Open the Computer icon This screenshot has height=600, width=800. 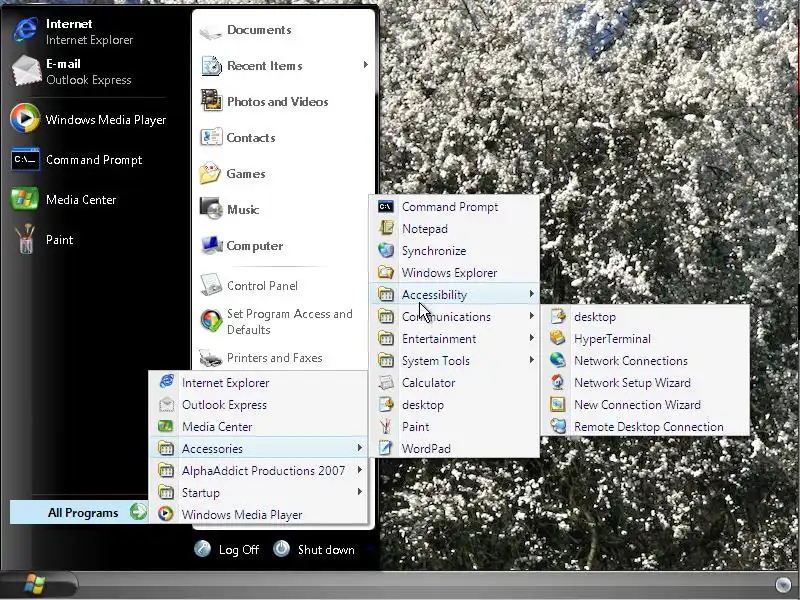pos(211,245)
